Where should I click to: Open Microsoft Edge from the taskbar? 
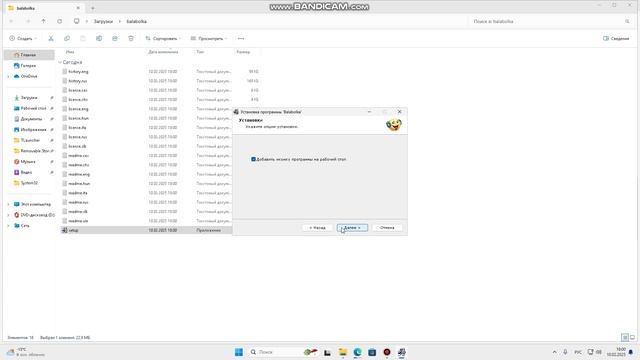point(358,352)
